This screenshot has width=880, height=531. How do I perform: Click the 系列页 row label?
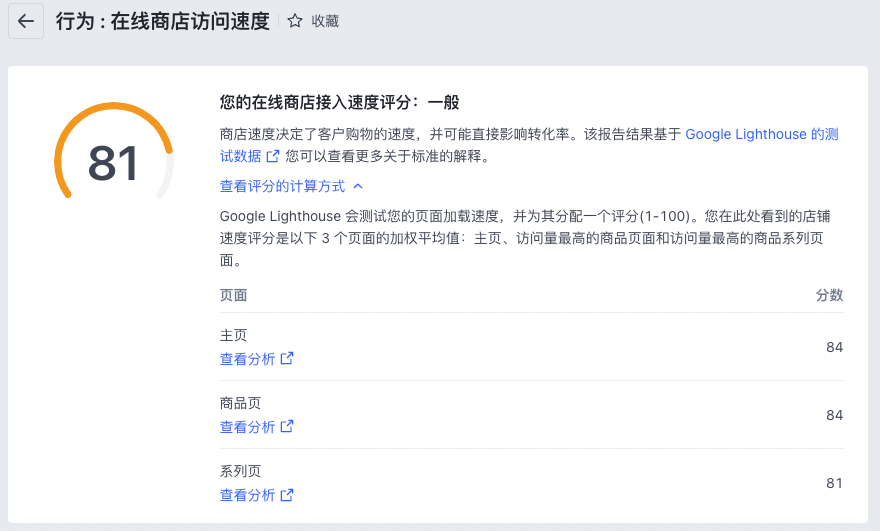click(x=240, y=471)
